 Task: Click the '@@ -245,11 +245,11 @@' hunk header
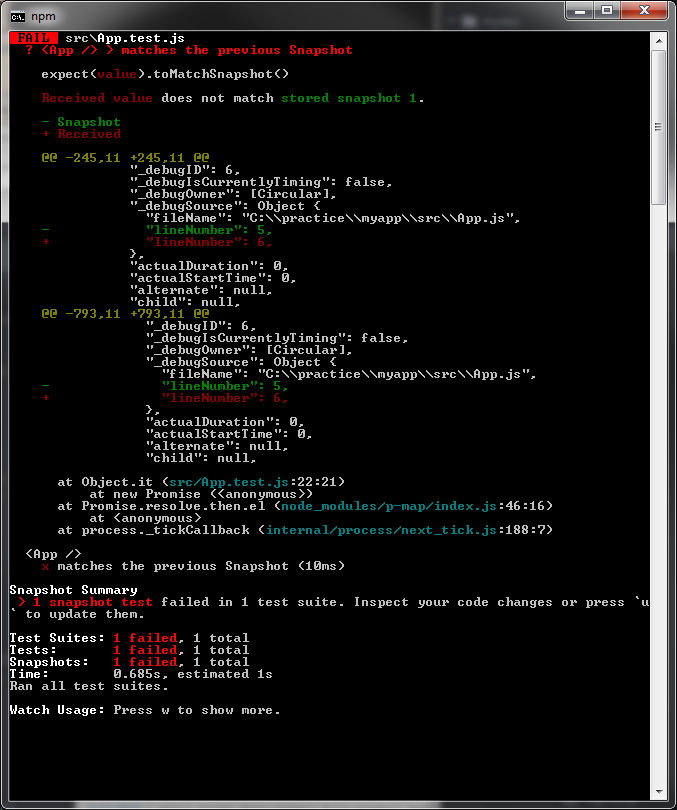(125, 158)
